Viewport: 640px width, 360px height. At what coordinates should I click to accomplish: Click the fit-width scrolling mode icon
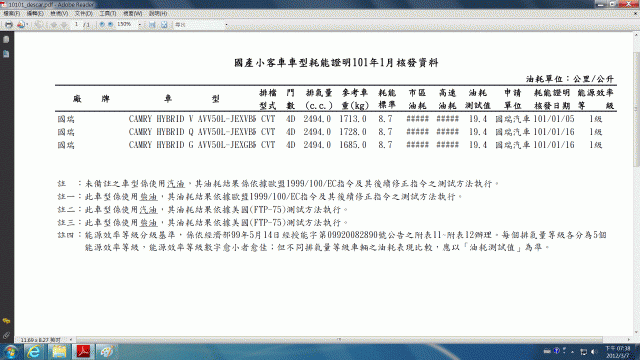tap(152, 24)
